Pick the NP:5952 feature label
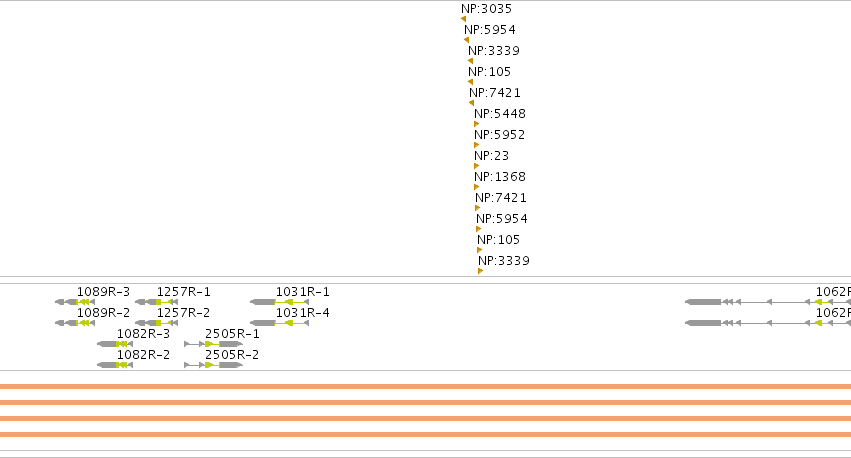The height and width of the screenshot is (458, 851). pyautogui.click(x=500, y=135)
